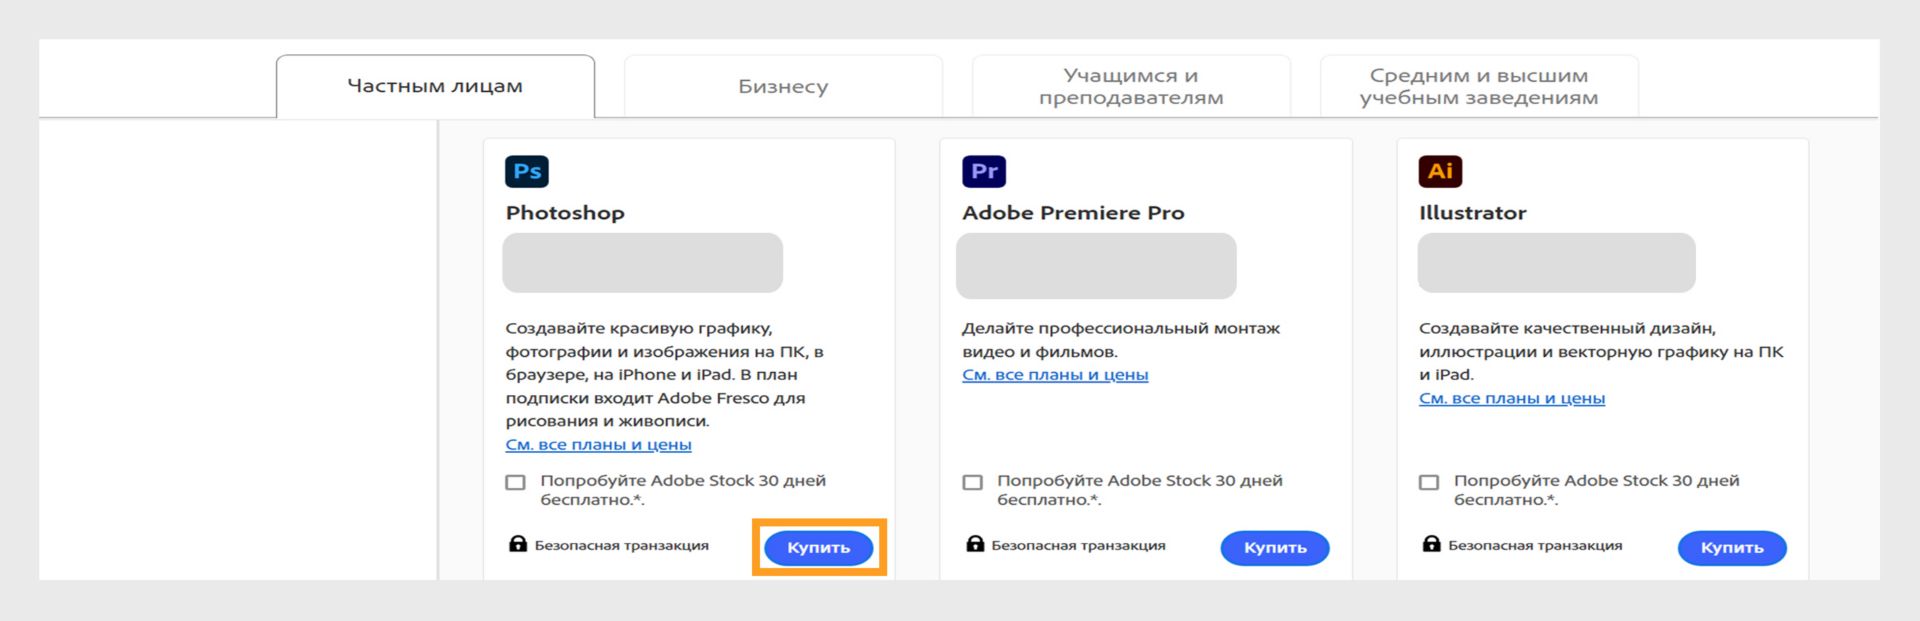Open Photoshop's См. все планы и цены link
Viewport: 1920px width, 621px height.
(598, 445)
